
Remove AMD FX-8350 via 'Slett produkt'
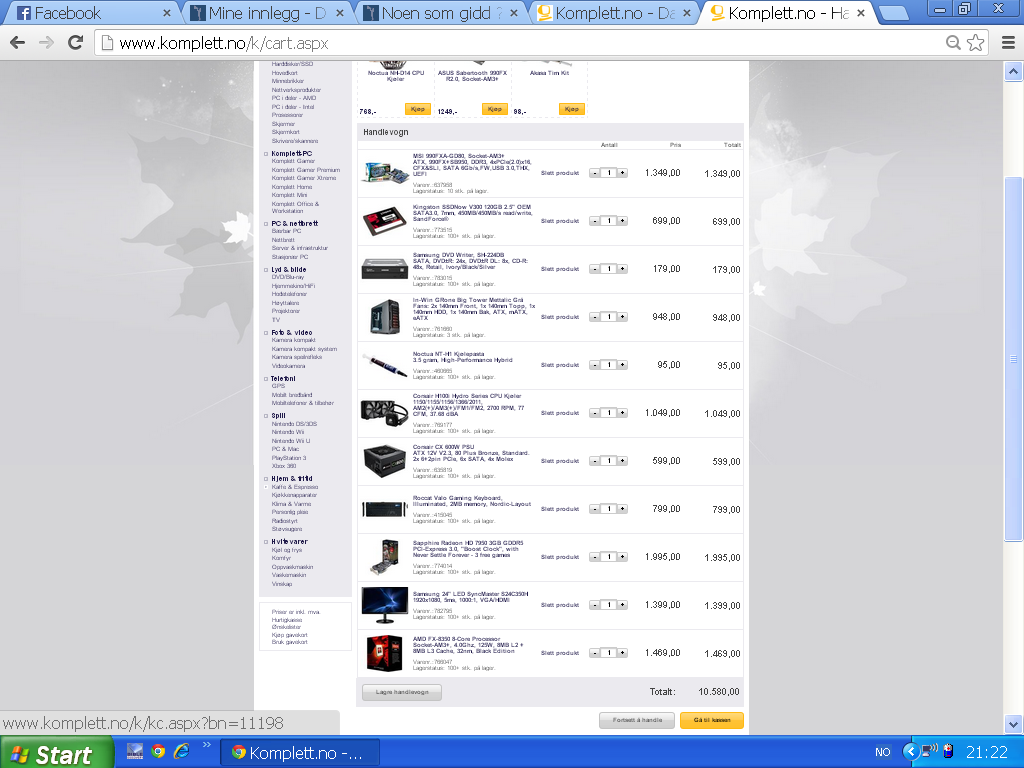pos(560,653)
